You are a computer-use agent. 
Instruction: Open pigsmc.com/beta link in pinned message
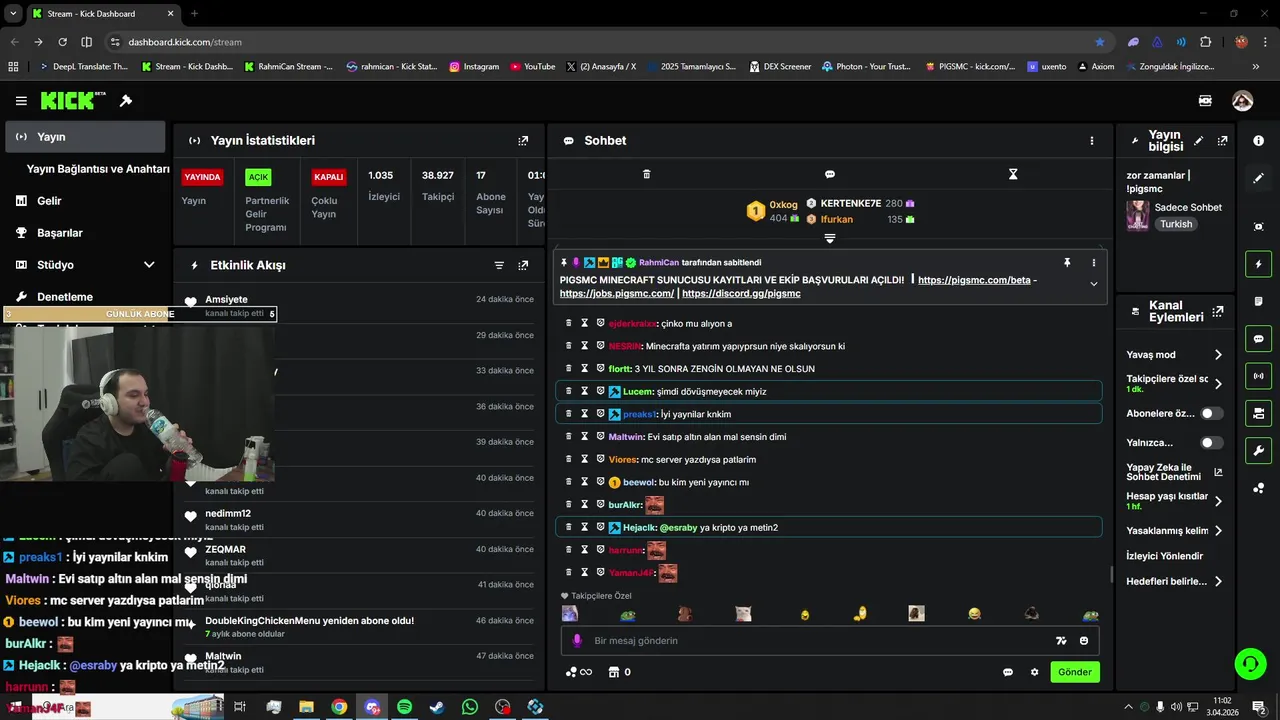[974, 280]
